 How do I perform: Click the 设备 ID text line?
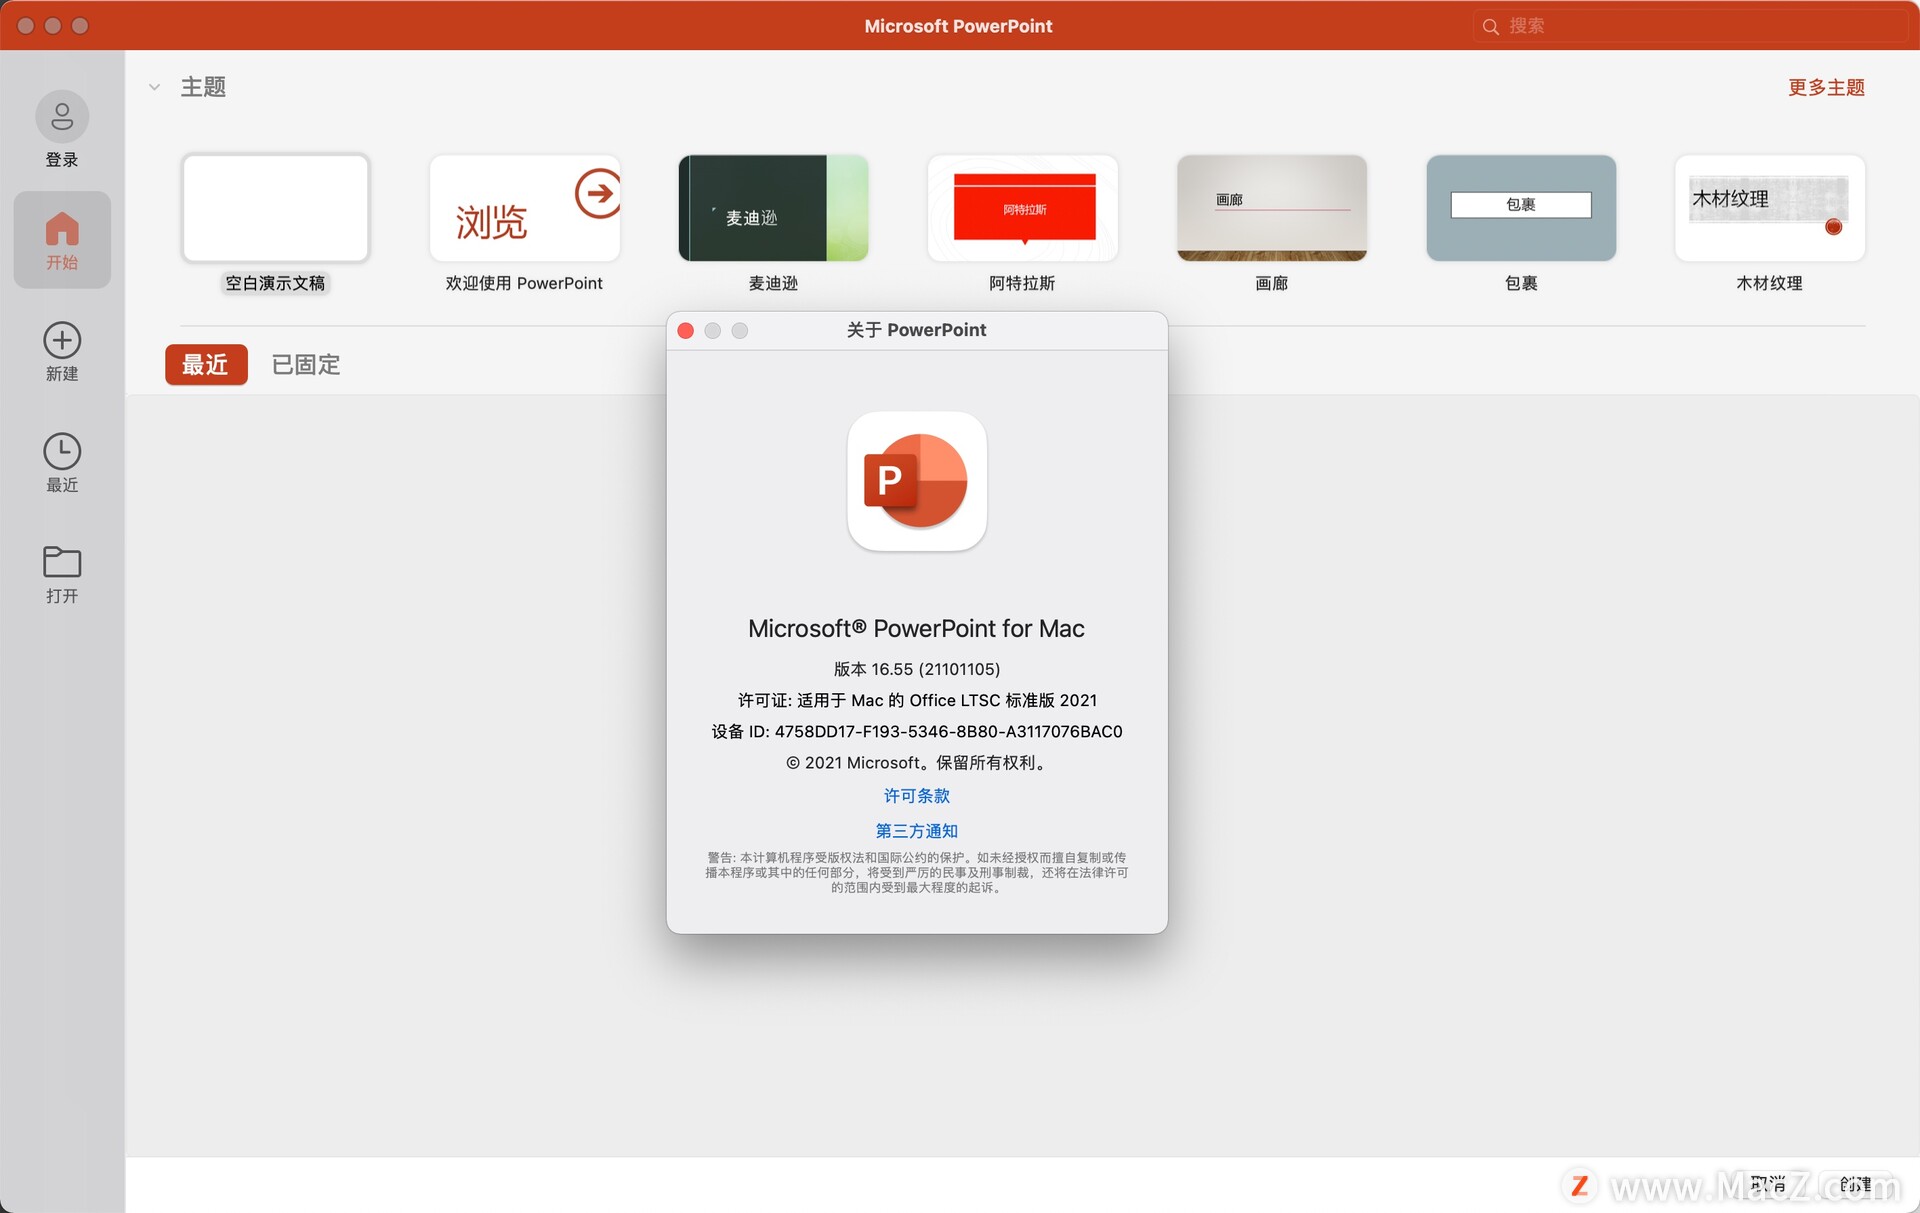(x=917, y=732)
